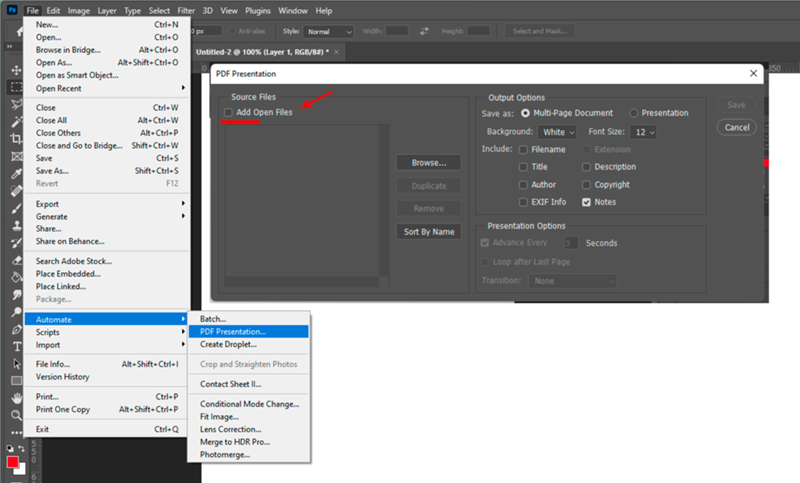Select the Eyedropper tool
Screen dimensions: 800x483
[16, 173]
